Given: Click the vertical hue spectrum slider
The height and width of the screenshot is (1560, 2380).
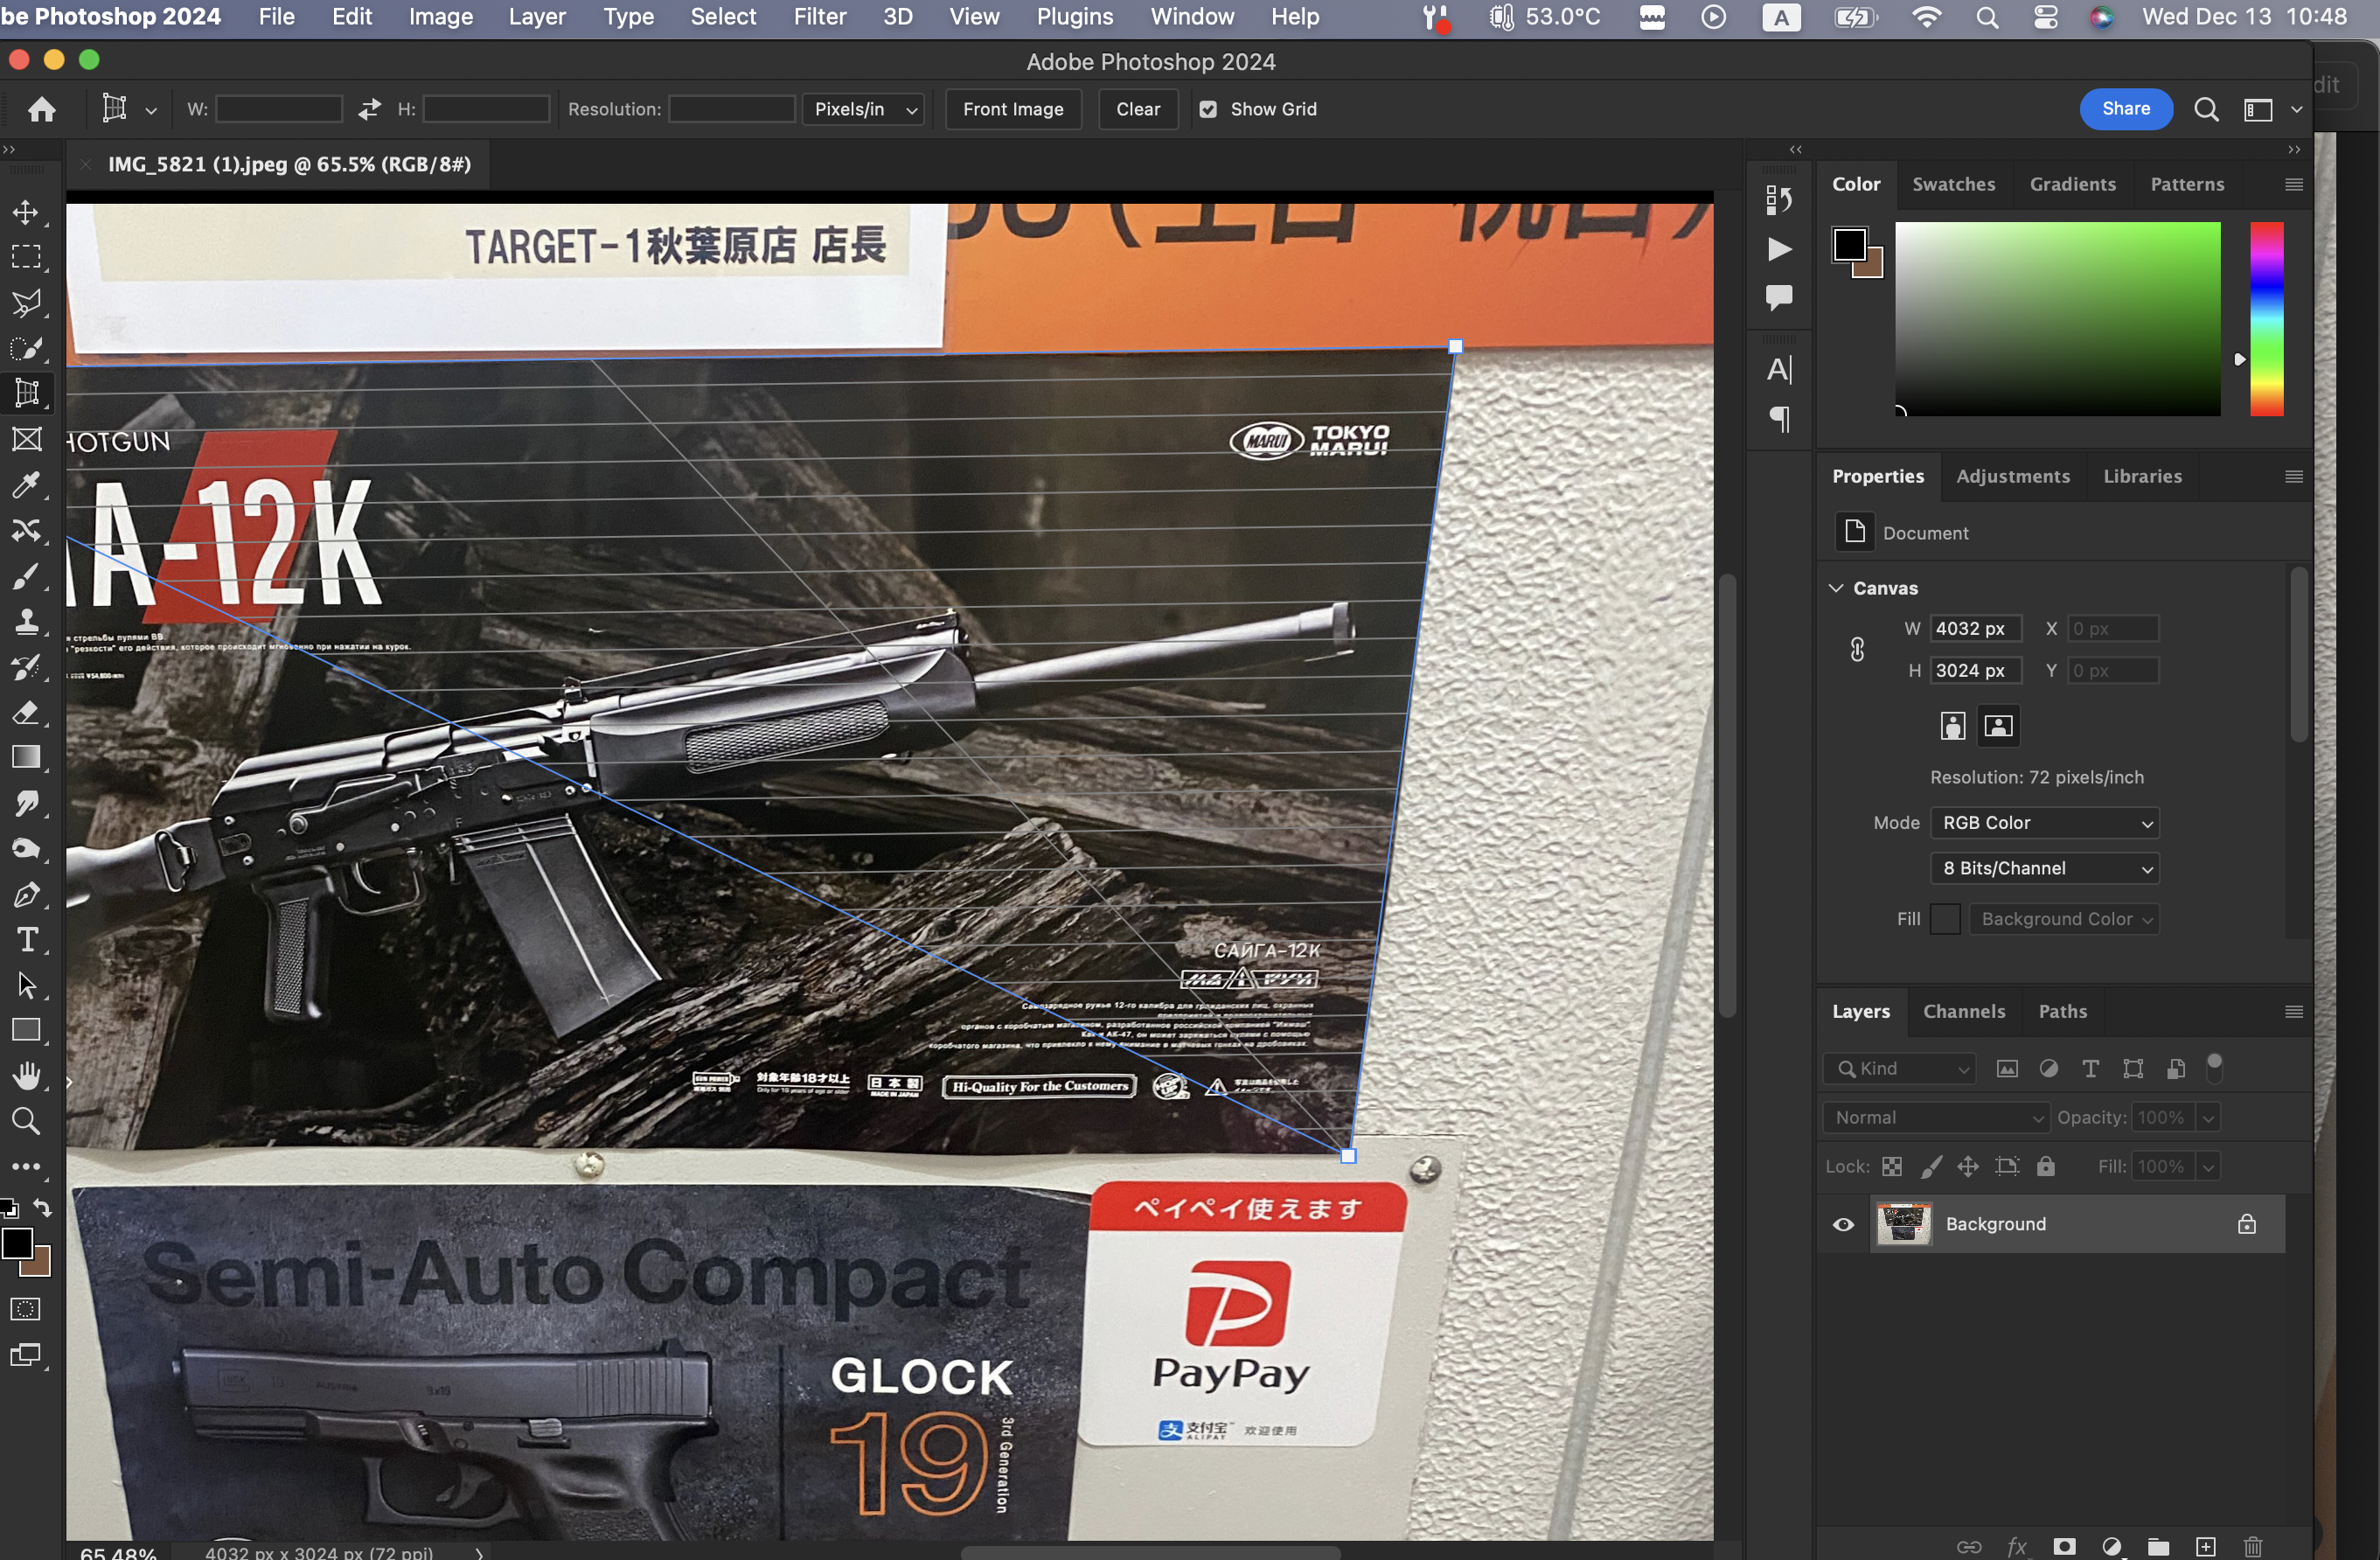Looking at the screenshot, I should tap(2266, 318).
